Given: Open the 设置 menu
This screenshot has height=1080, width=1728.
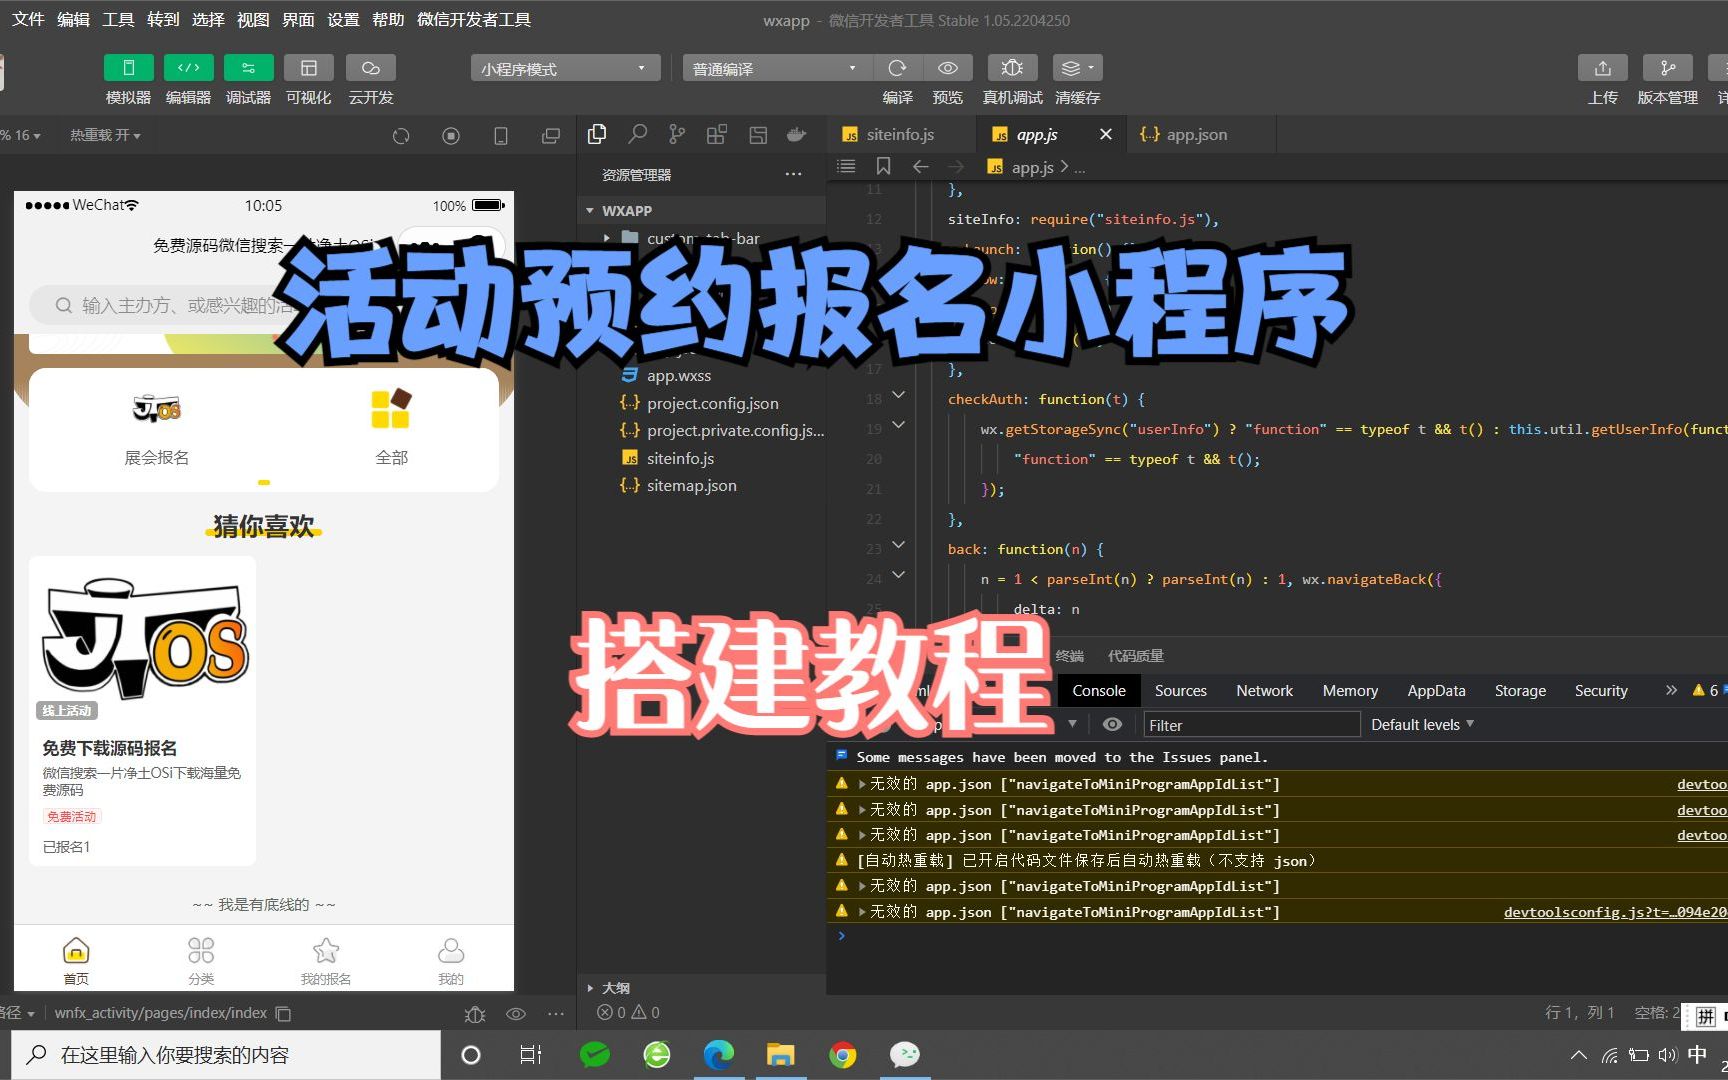Looking at the screenshot, I should pos(343,19).
